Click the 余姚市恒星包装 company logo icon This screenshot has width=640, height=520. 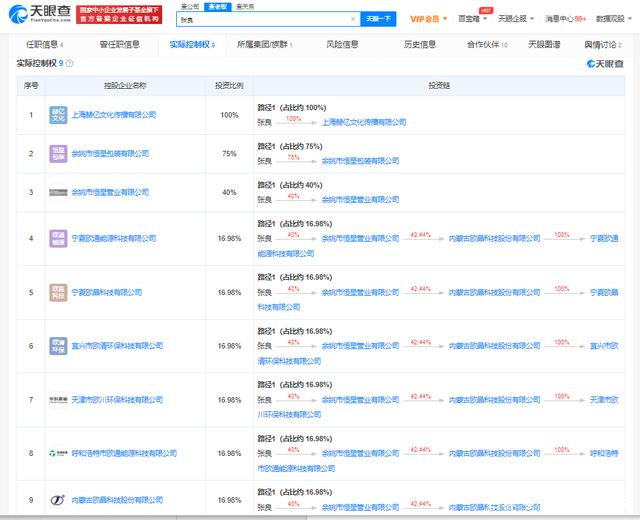[x=59, y=153]
